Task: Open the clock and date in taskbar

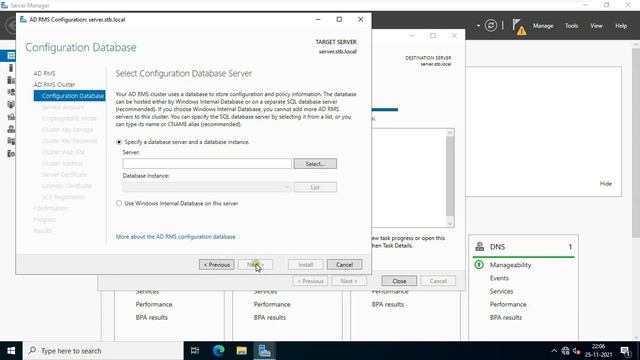Action: coord(598,351)
